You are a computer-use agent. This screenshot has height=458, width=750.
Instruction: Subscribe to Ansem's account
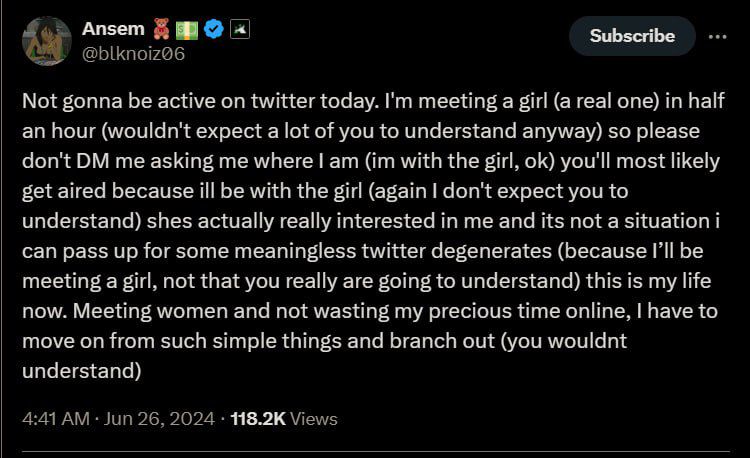[632, 36]
